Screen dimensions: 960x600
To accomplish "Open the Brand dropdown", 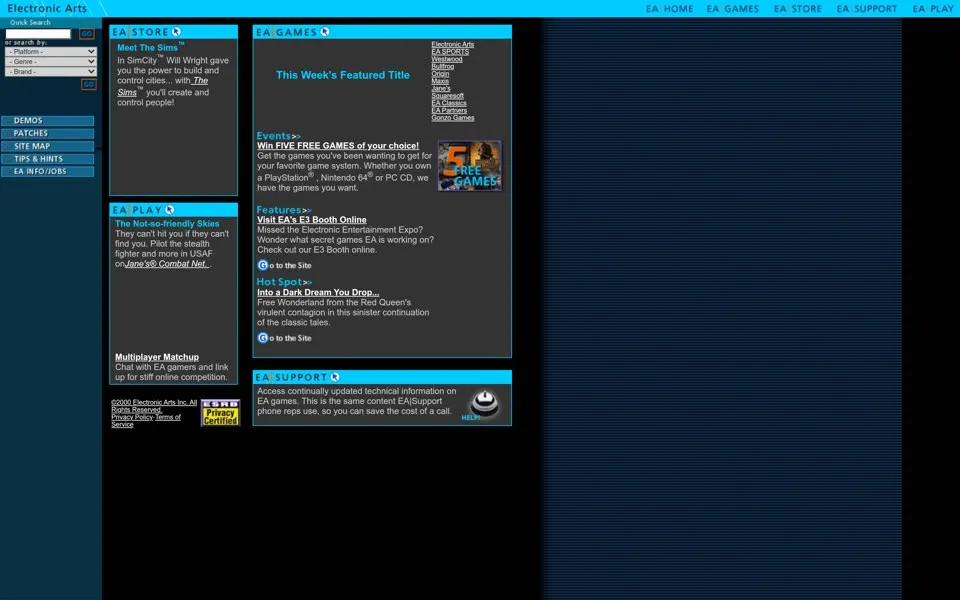I will [51, 72].
